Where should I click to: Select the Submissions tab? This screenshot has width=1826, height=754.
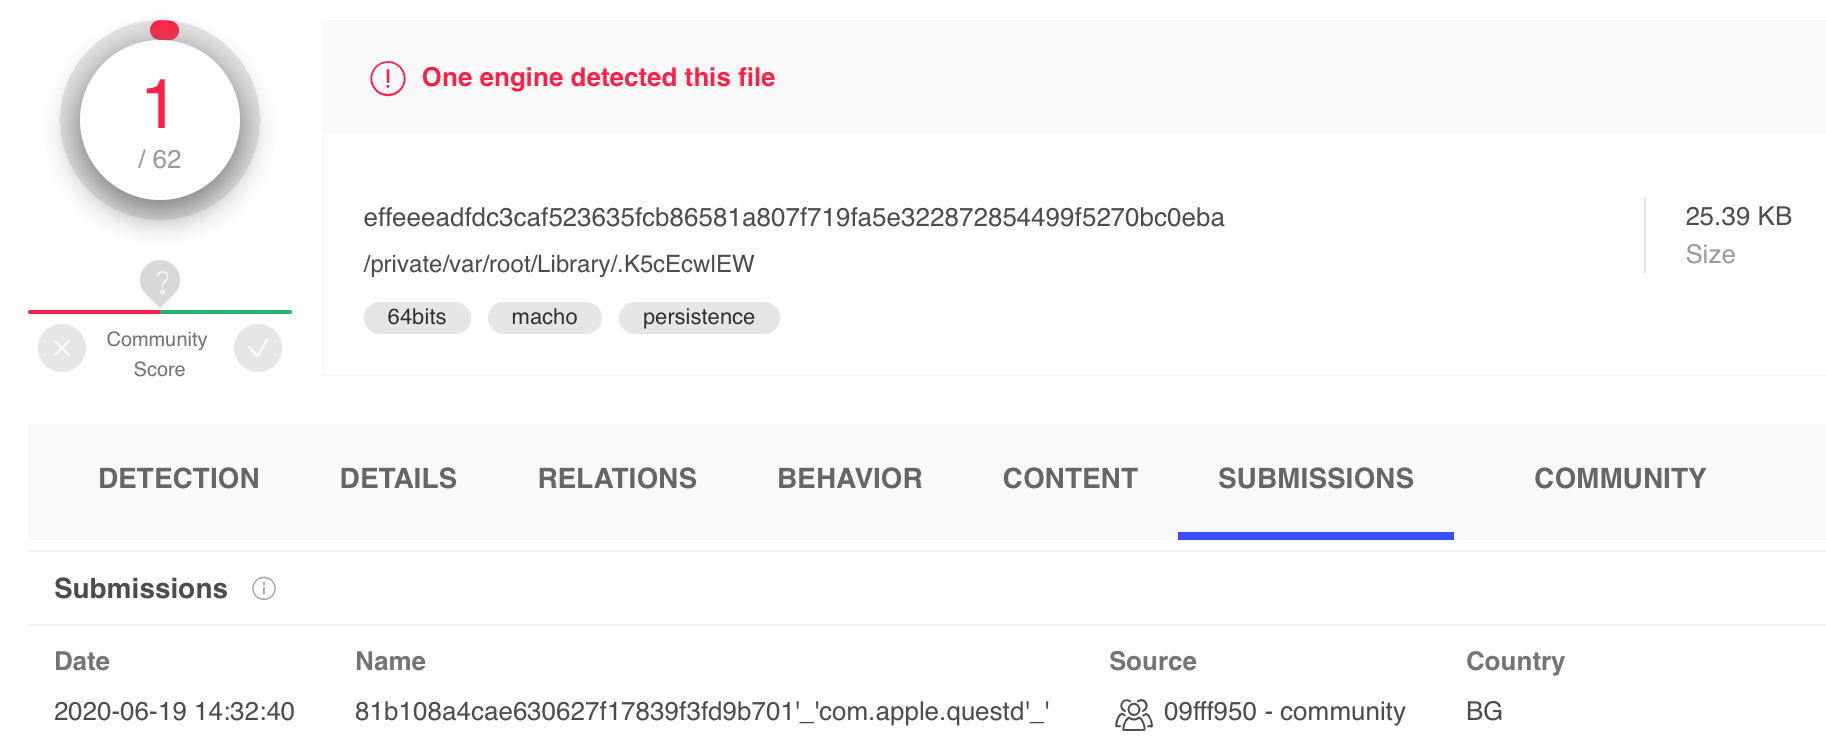pos(1315,479)
